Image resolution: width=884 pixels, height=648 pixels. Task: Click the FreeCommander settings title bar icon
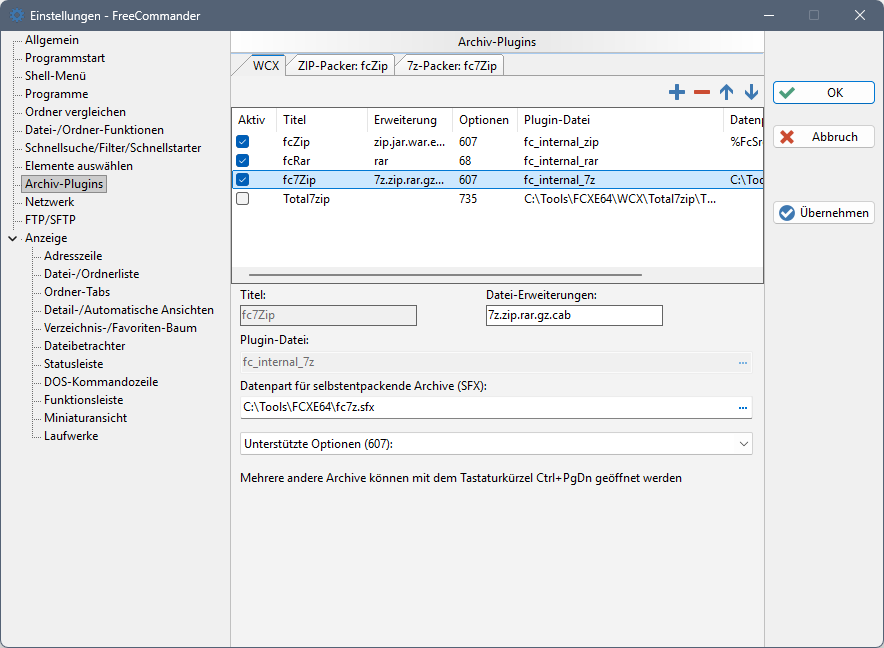(x=16, y=16)
